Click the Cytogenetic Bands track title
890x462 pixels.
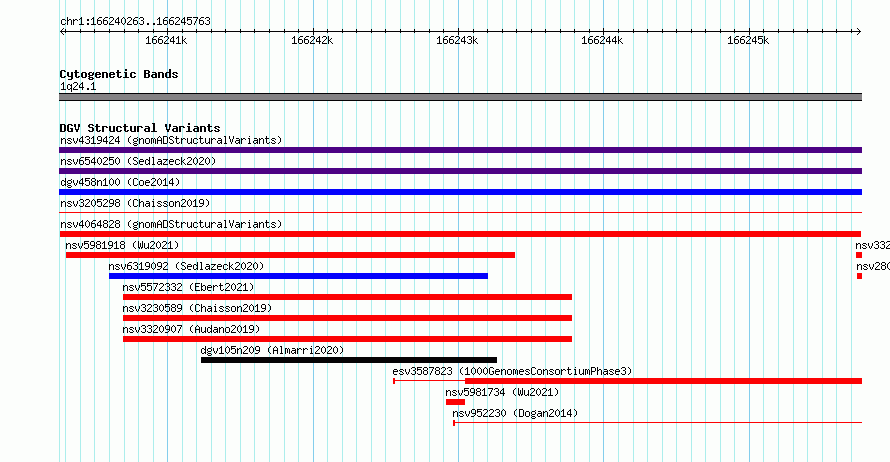[x=119, y=74]
